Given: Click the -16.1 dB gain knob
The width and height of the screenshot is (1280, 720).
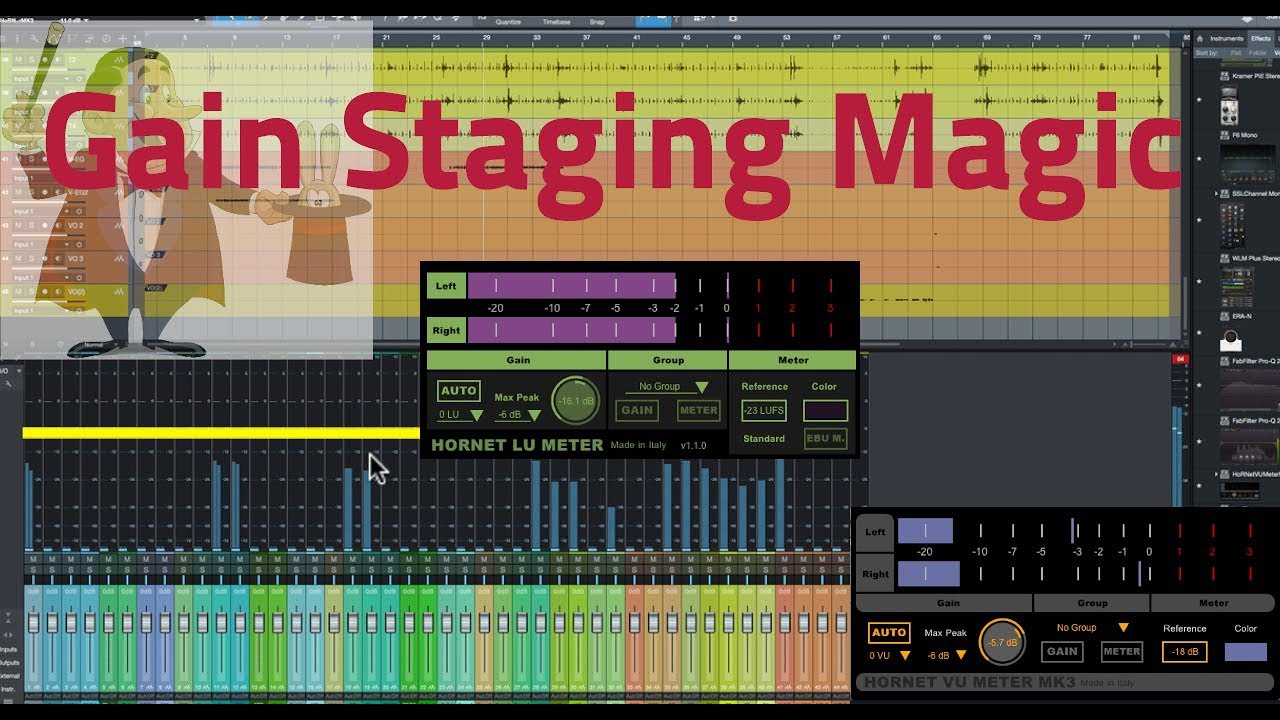Looking at the screenshot, I should [576, 400].
